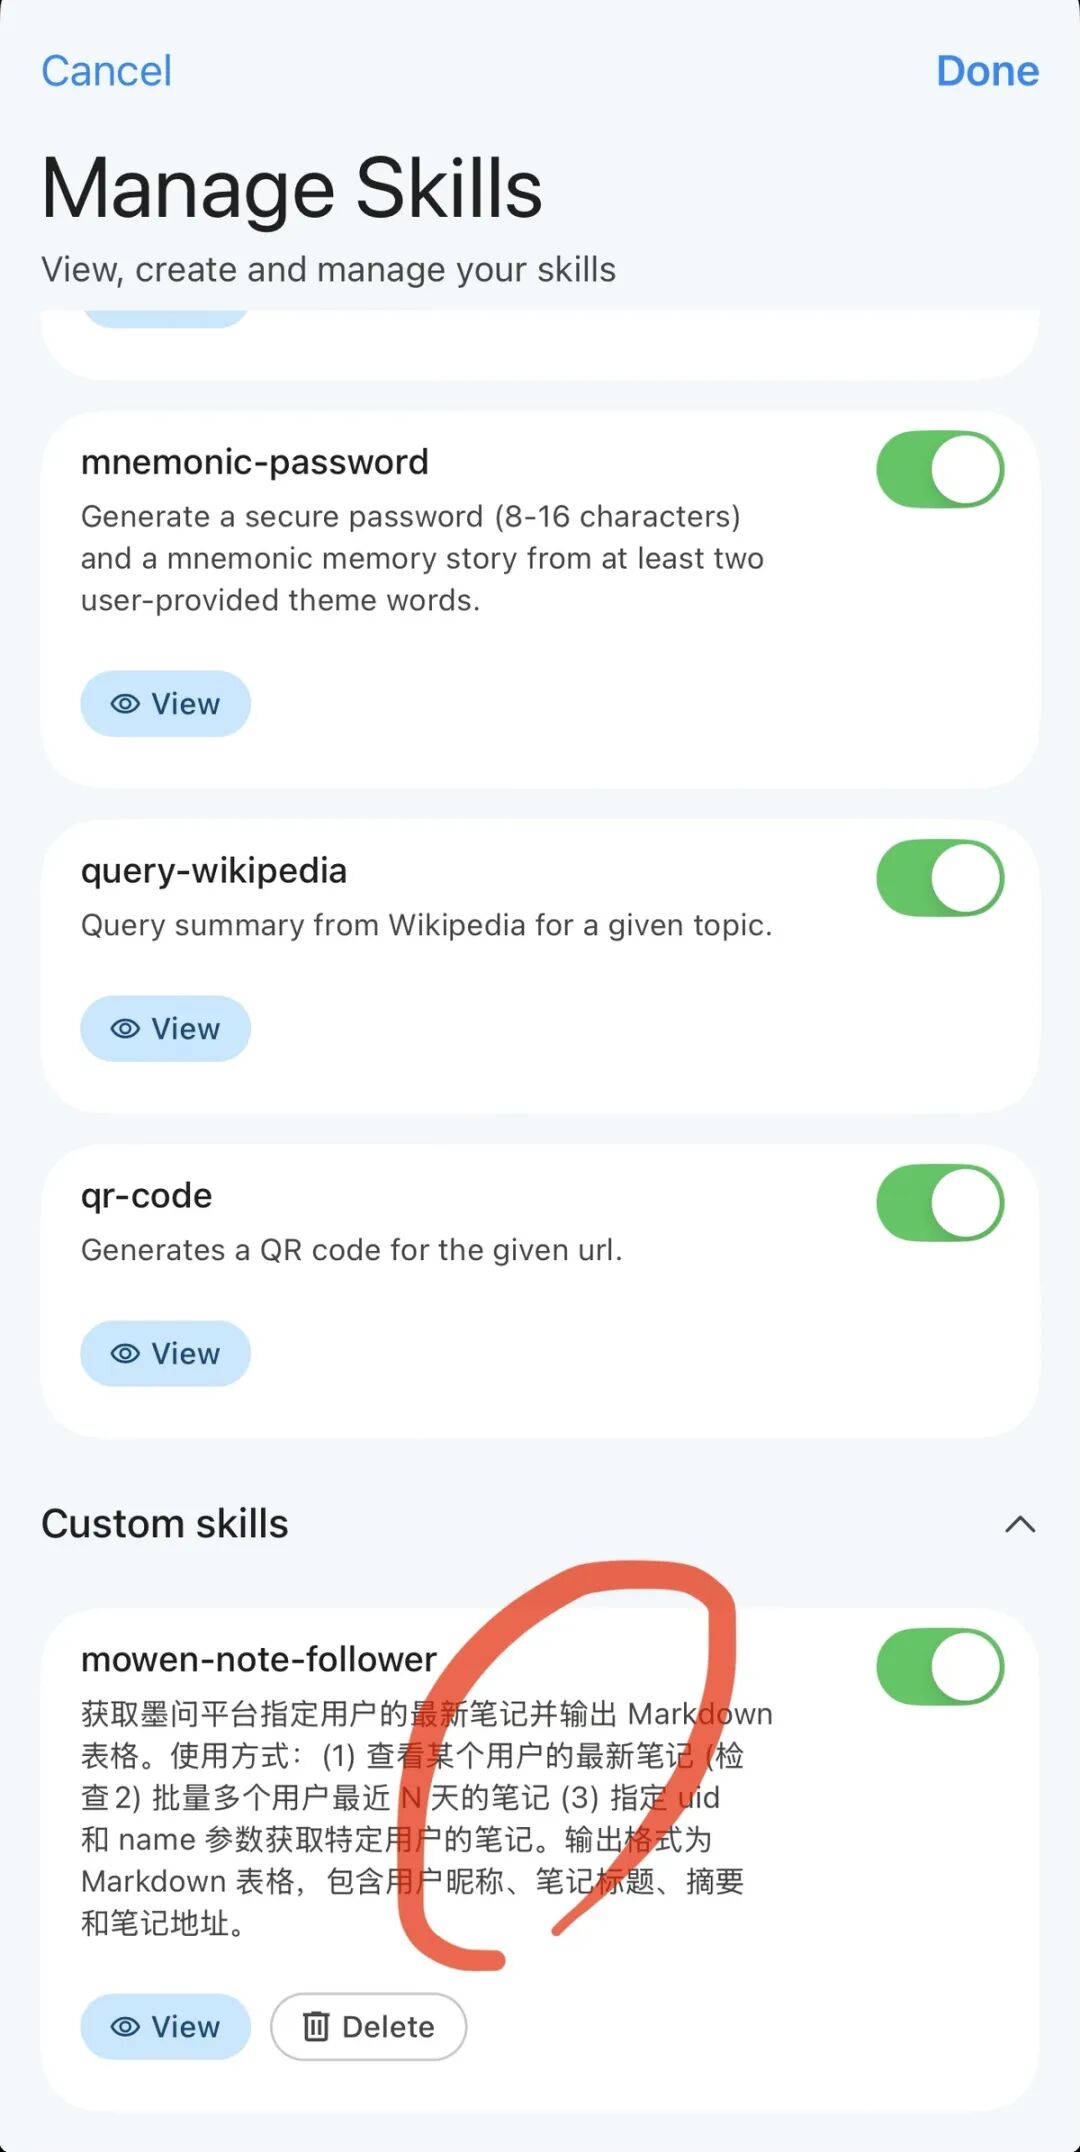Disable the mowen-note-follower custom skill
Image resolution: width=1080 pixels, height=2152 pixels.
point(940,1667)
